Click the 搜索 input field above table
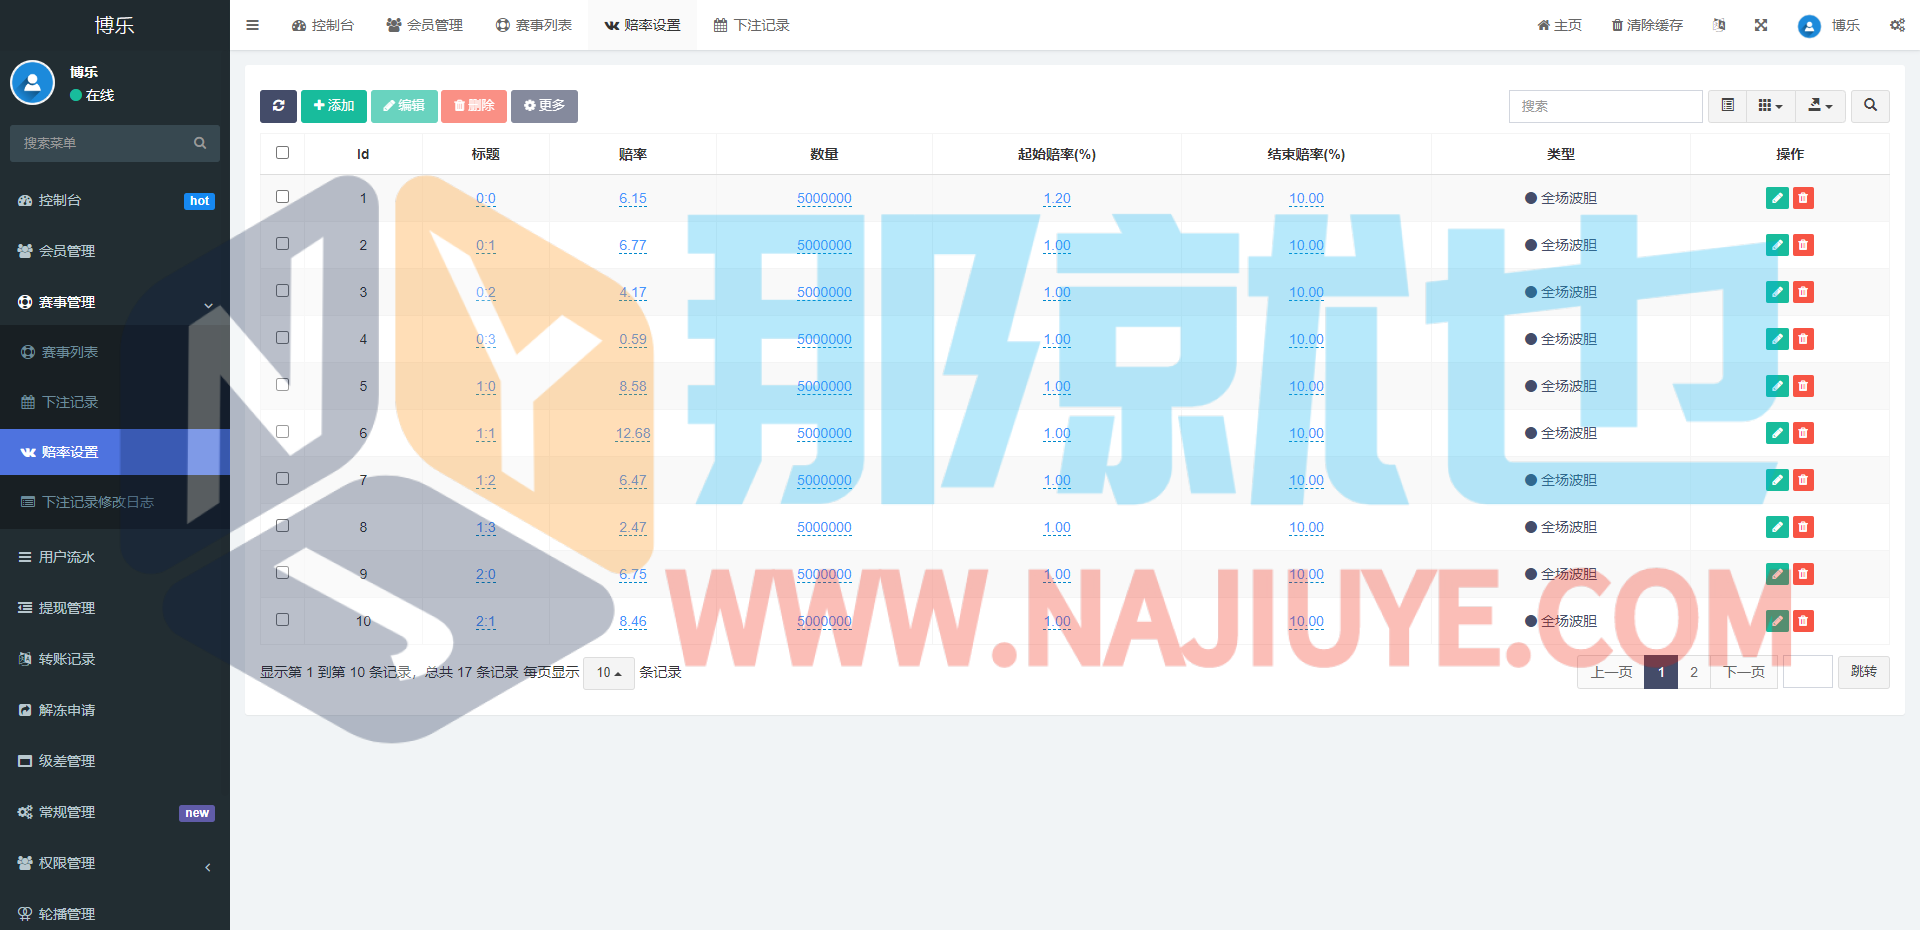 (x=1605, y=106)
